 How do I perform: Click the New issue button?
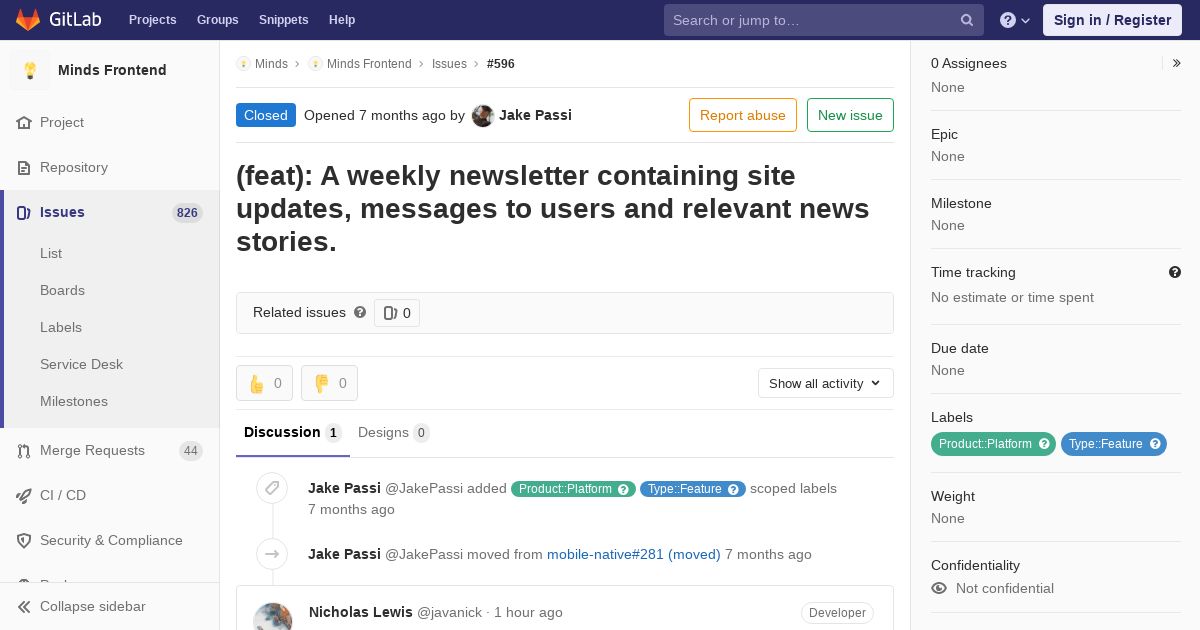[850, 115]
